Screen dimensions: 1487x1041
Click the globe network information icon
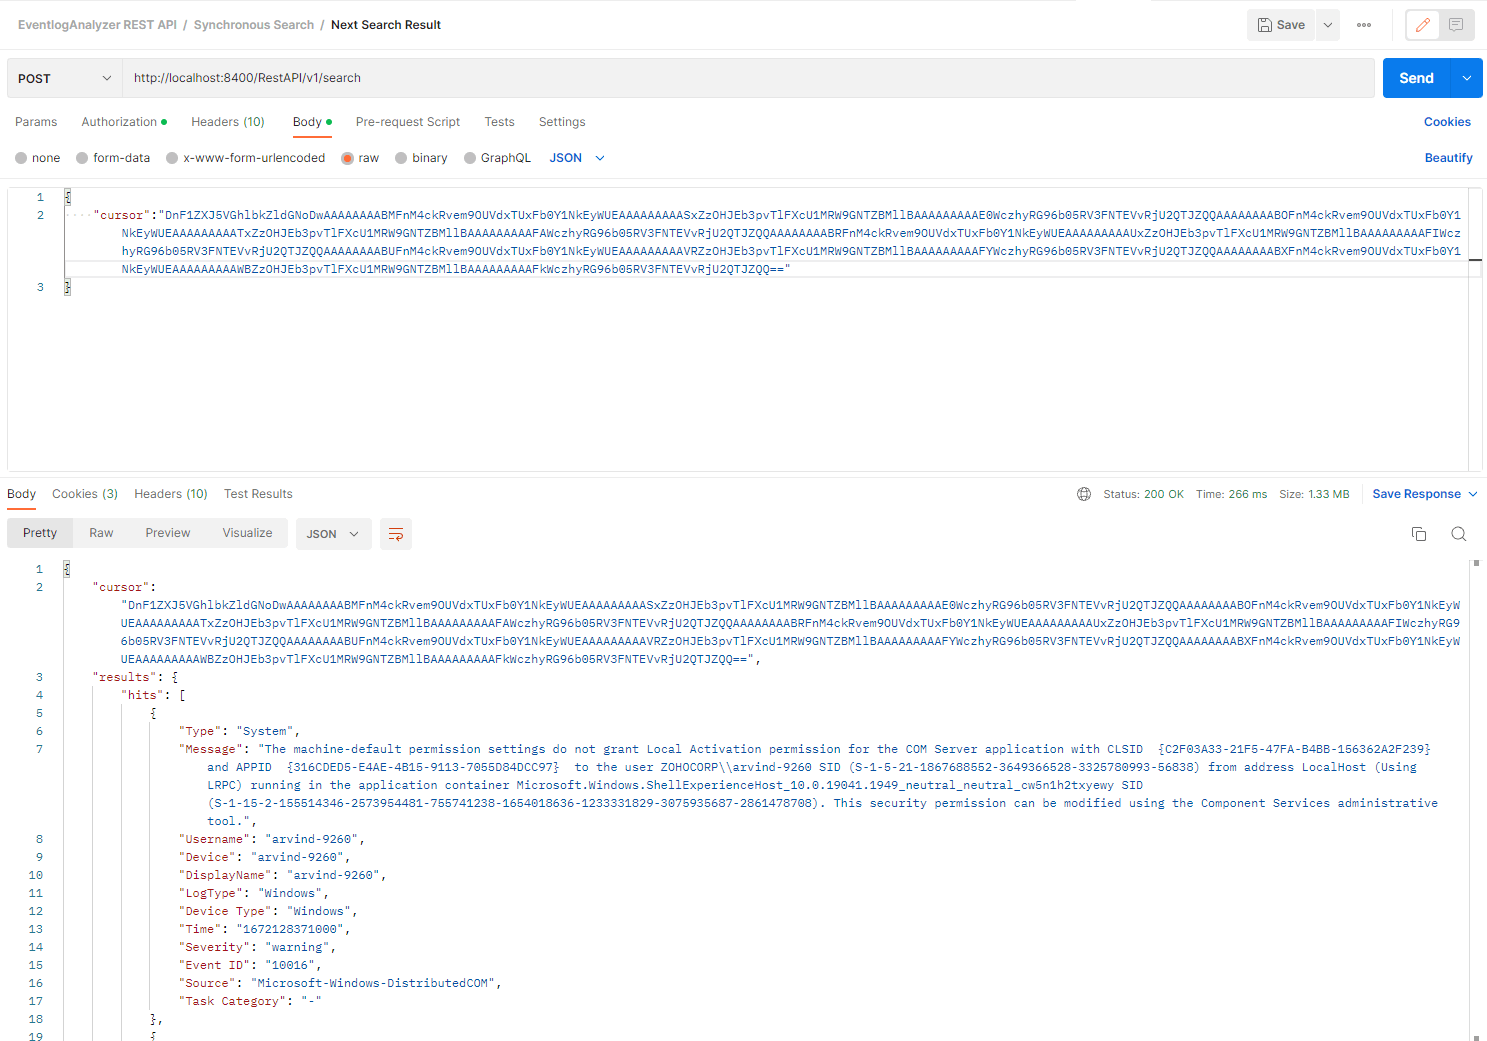(x=1084, y=493)
